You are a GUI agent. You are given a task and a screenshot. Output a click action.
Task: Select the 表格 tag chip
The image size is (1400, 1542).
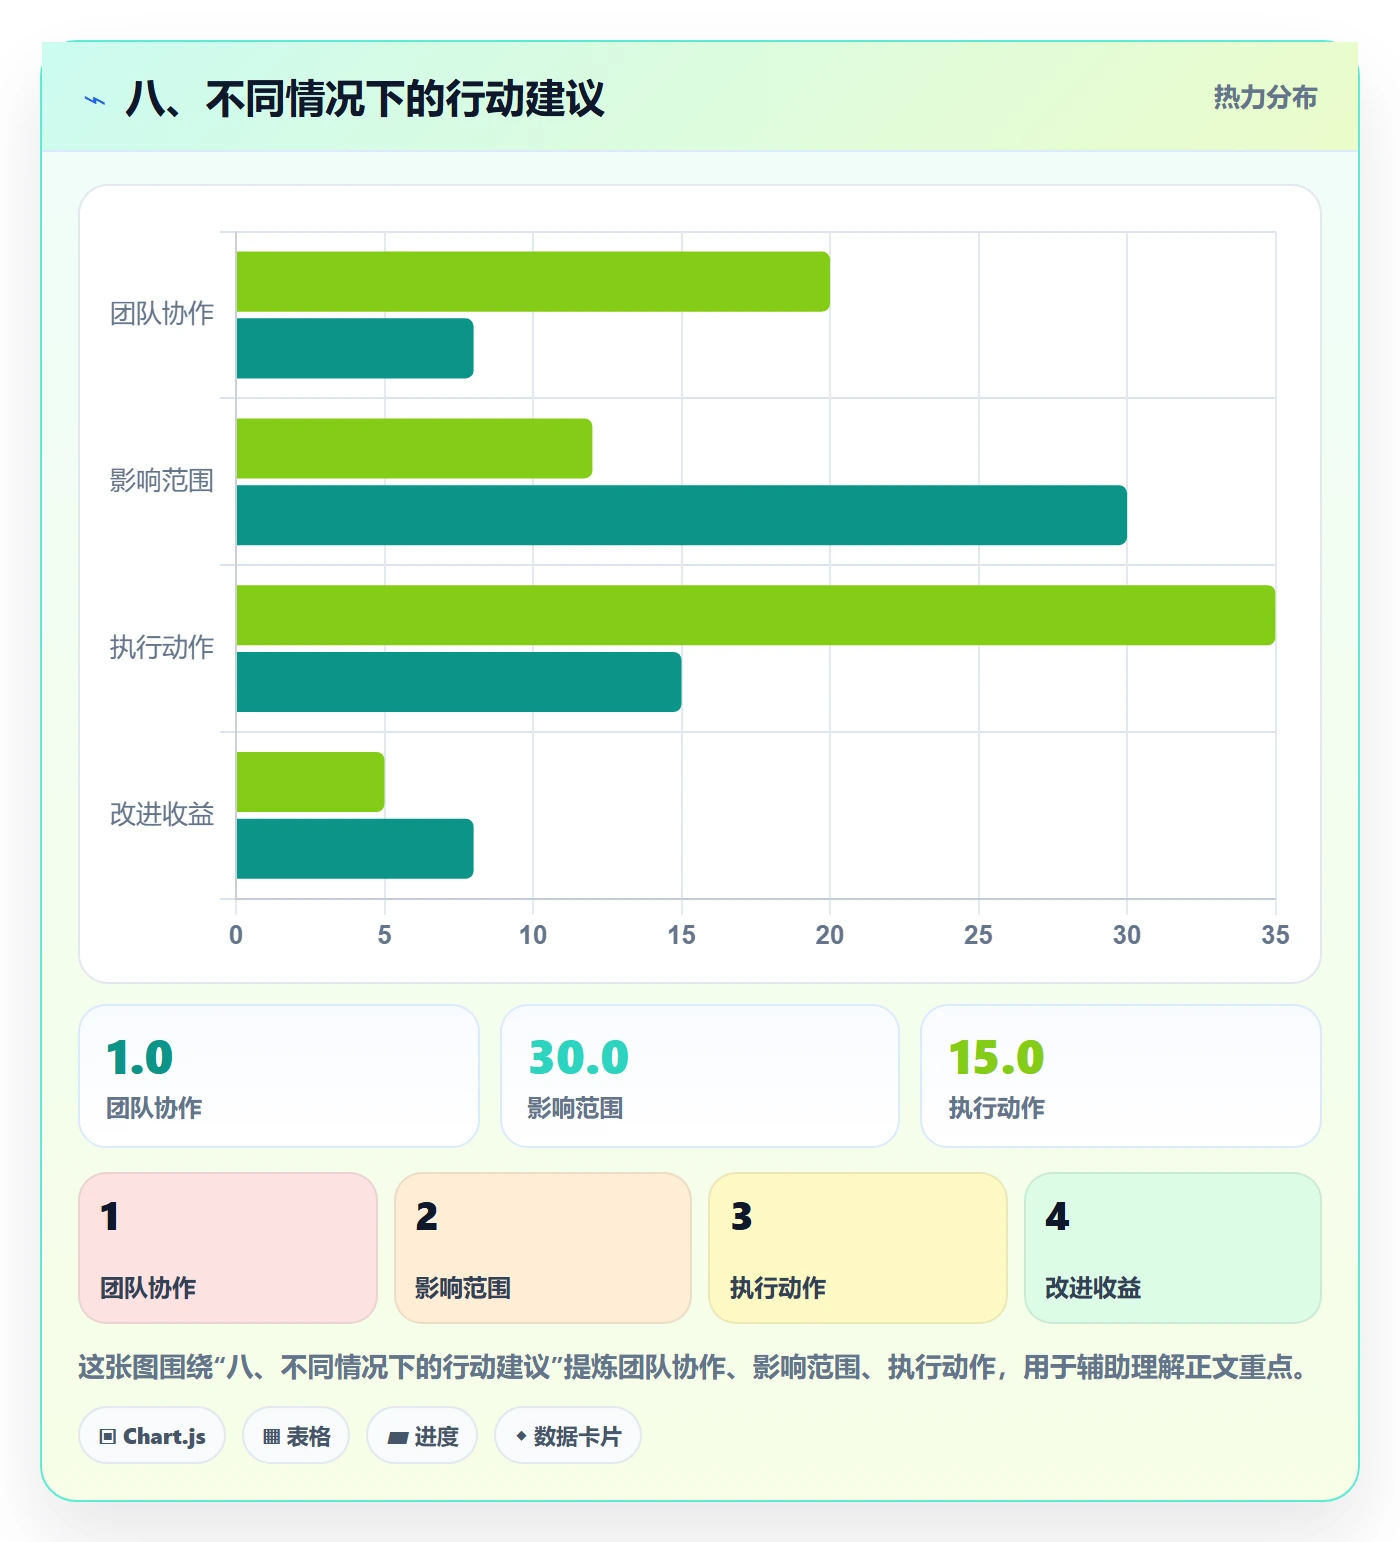click(296, 1436)
